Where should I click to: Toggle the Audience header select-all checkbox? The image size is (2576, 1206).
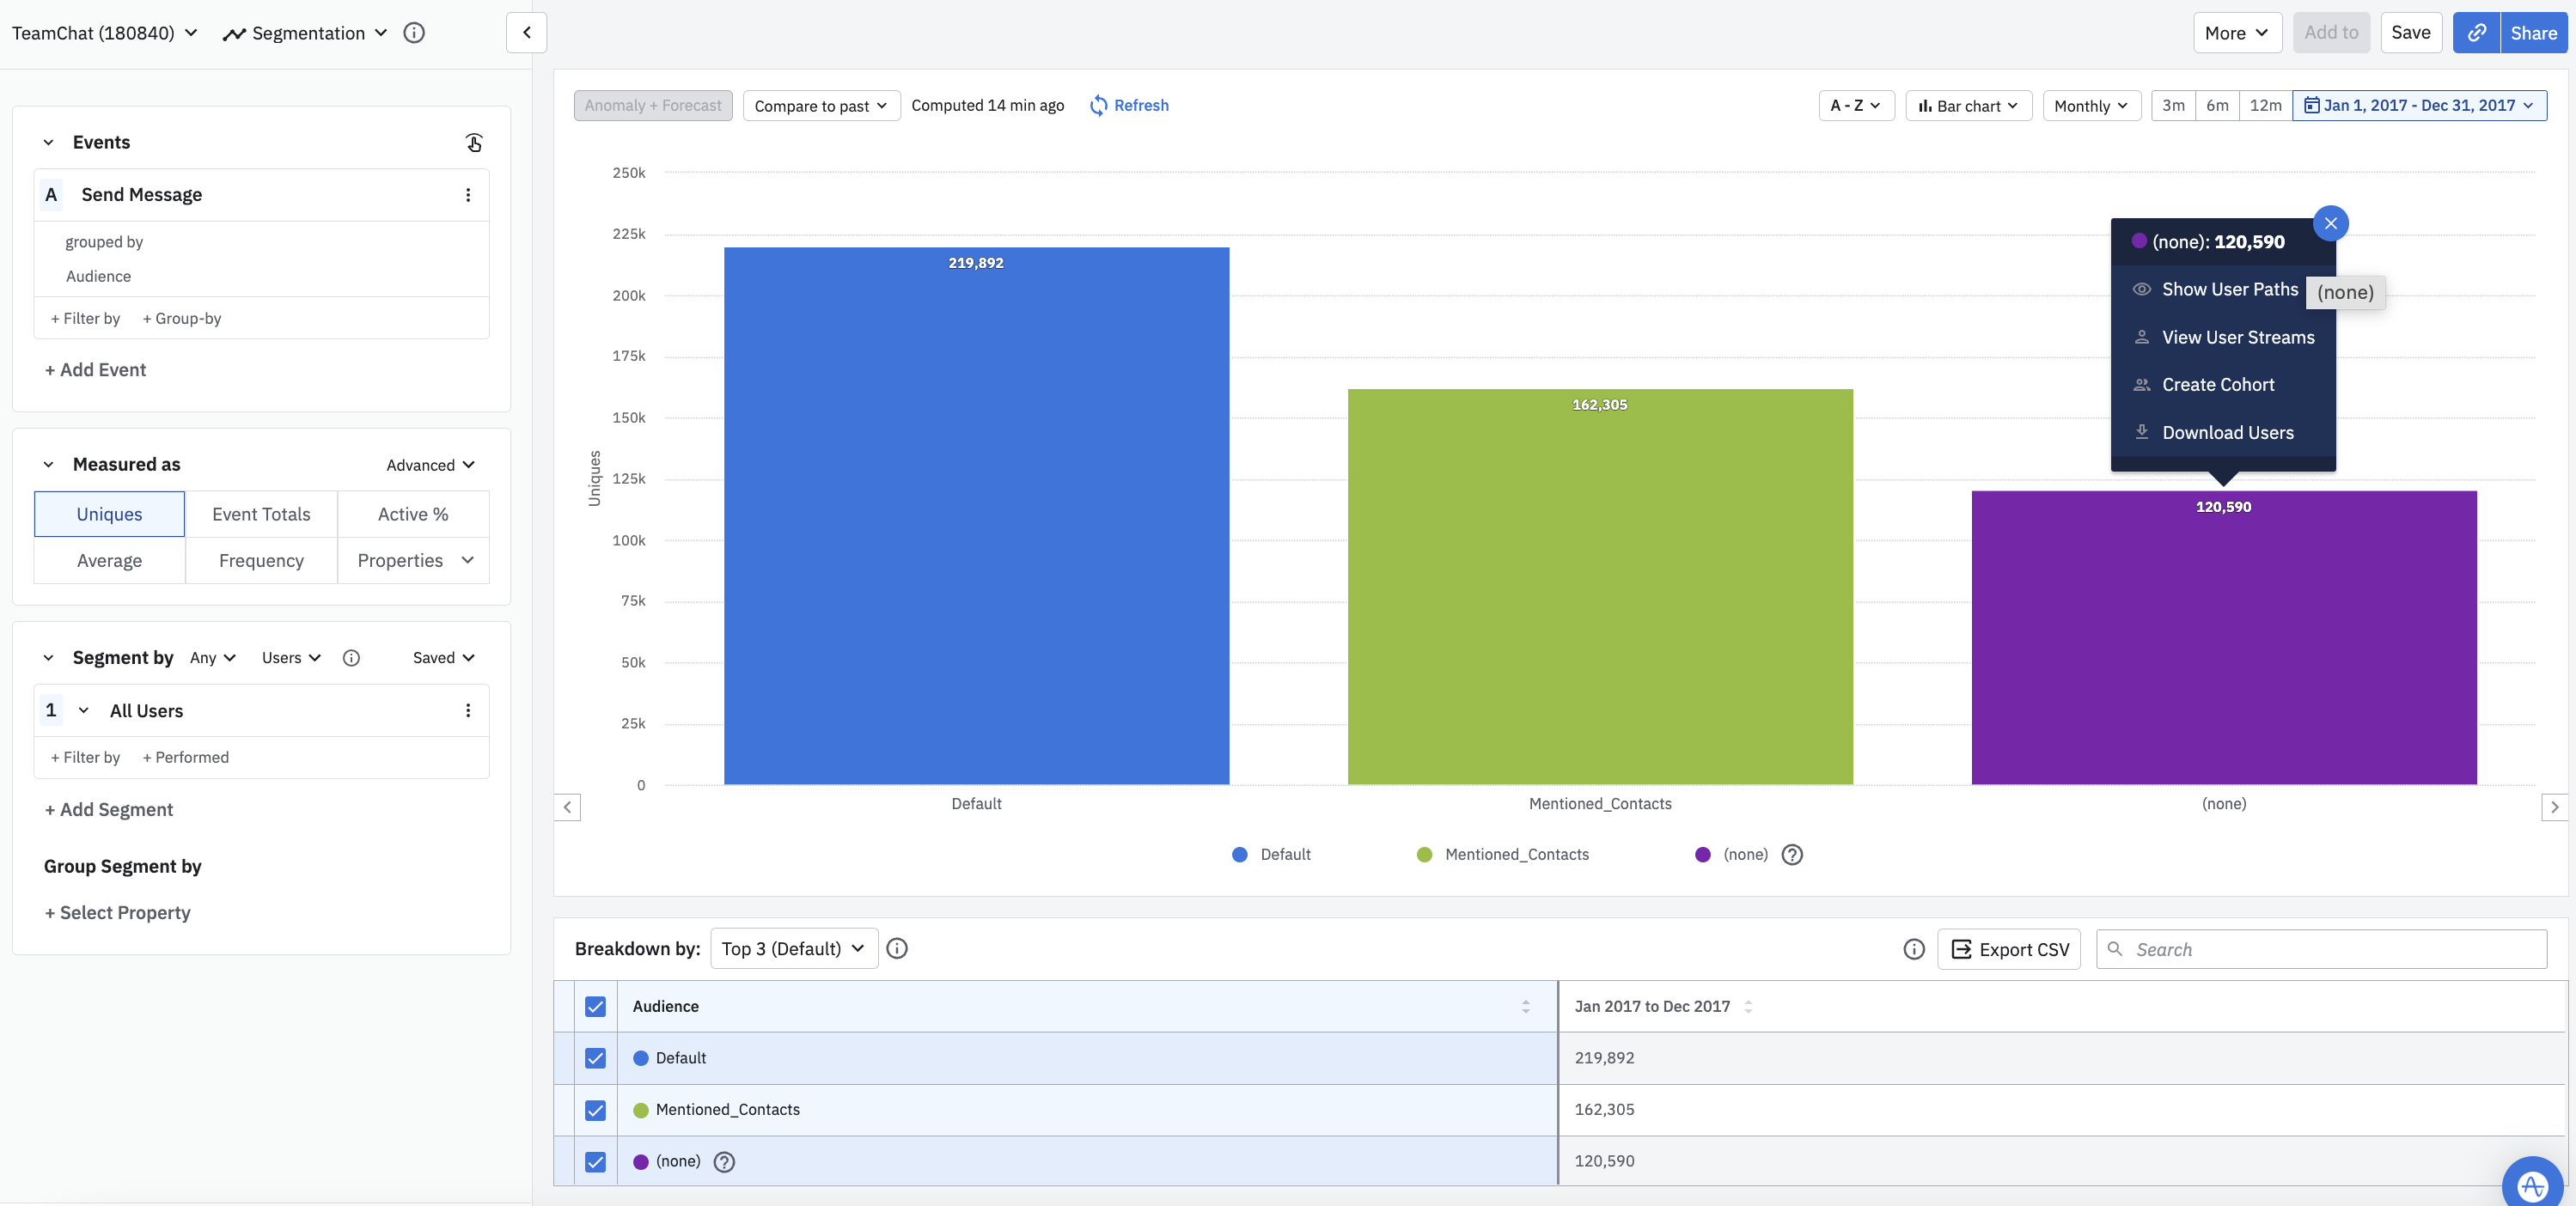pos(595,1006)
